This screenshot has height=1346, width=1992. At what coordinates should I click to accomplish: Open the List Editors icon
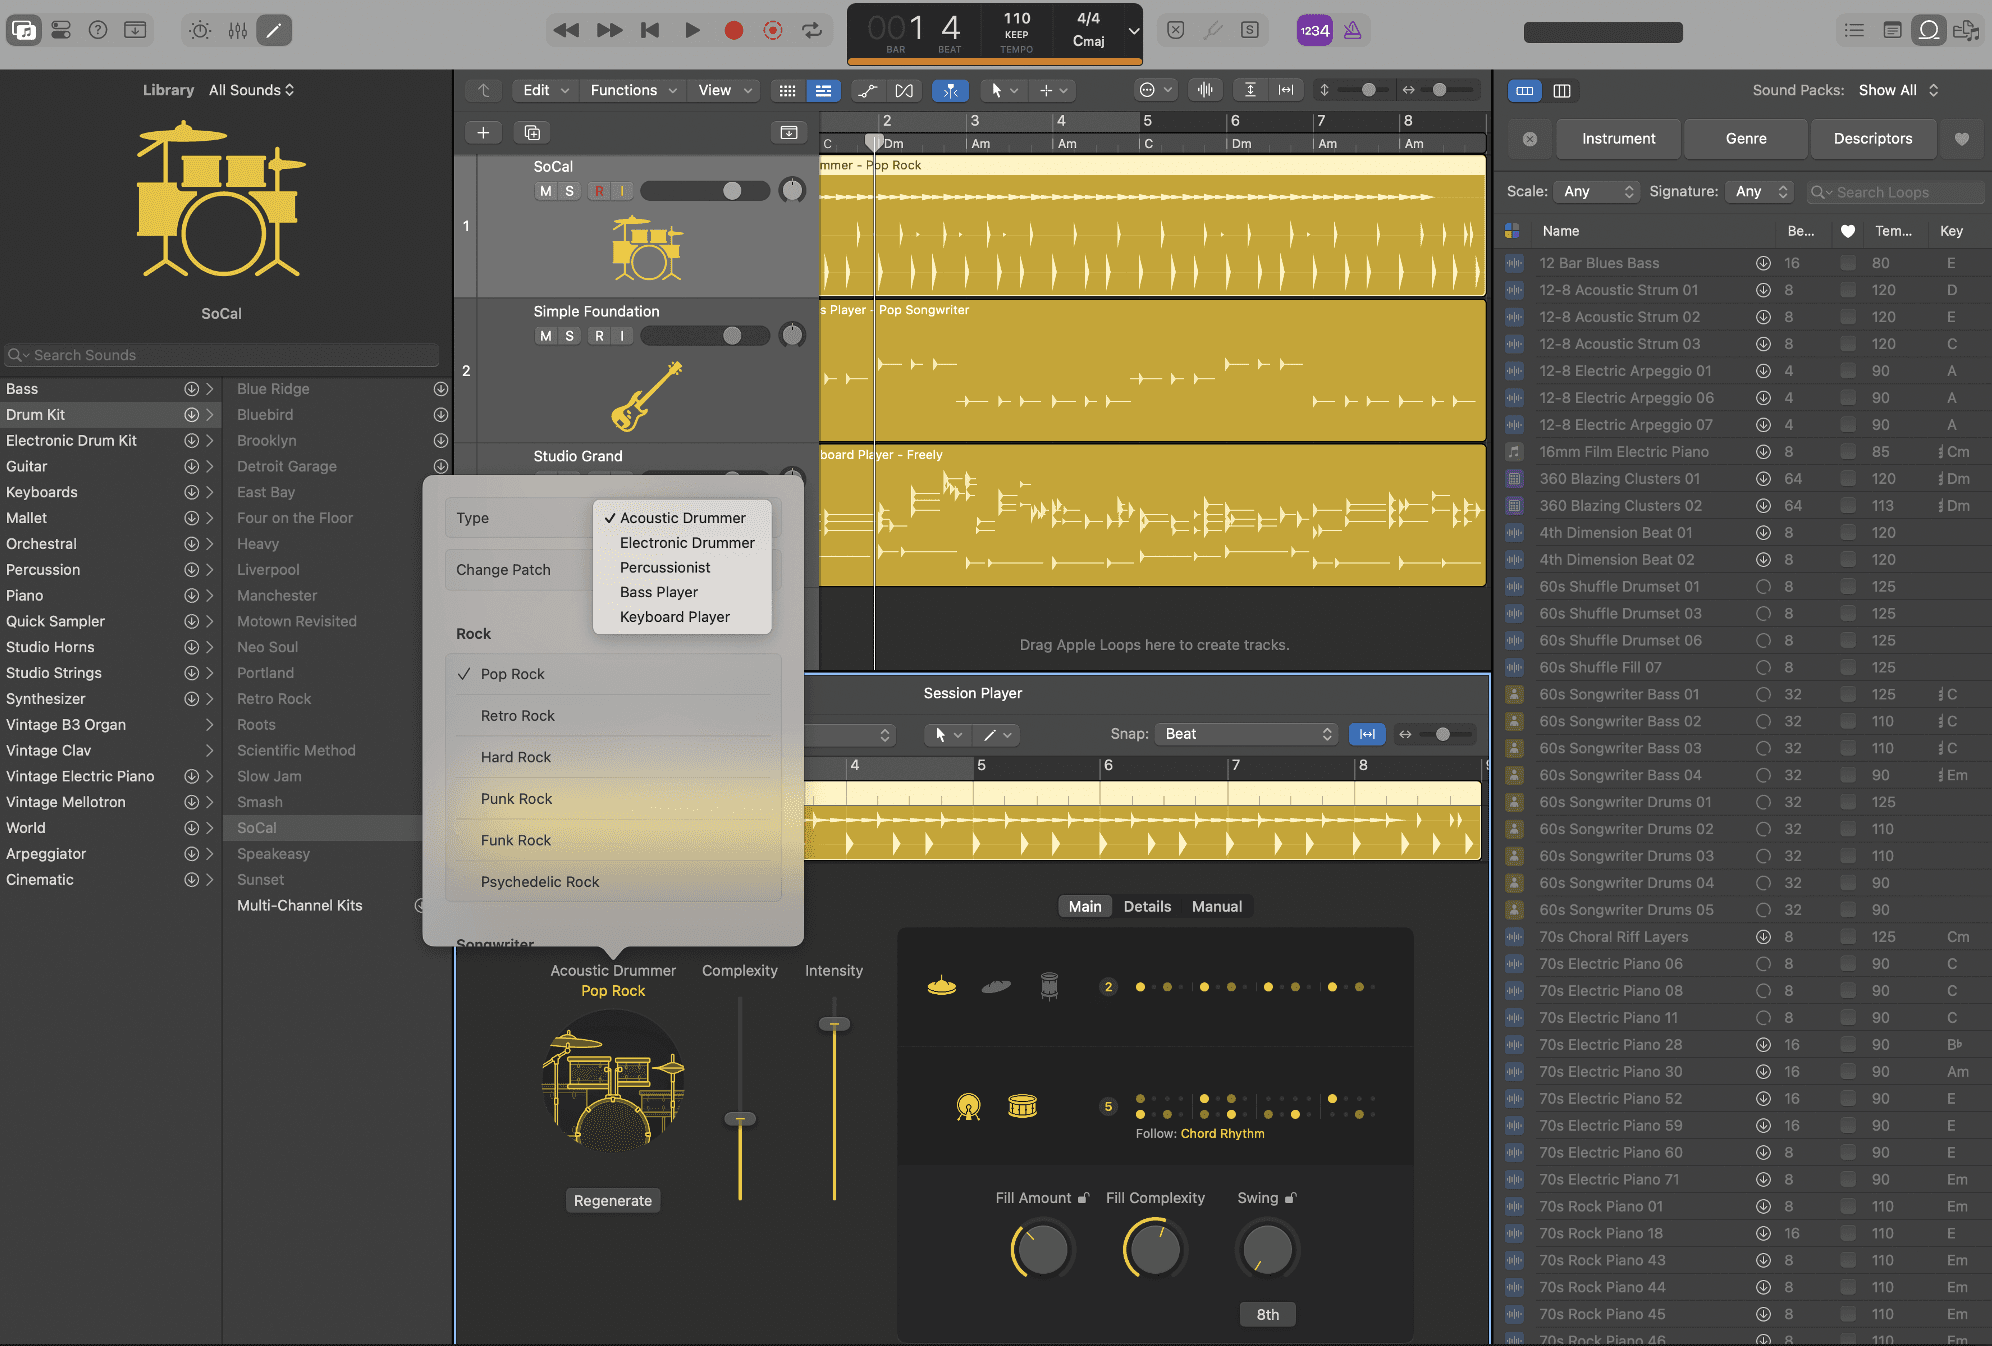tap(1854, 30)
